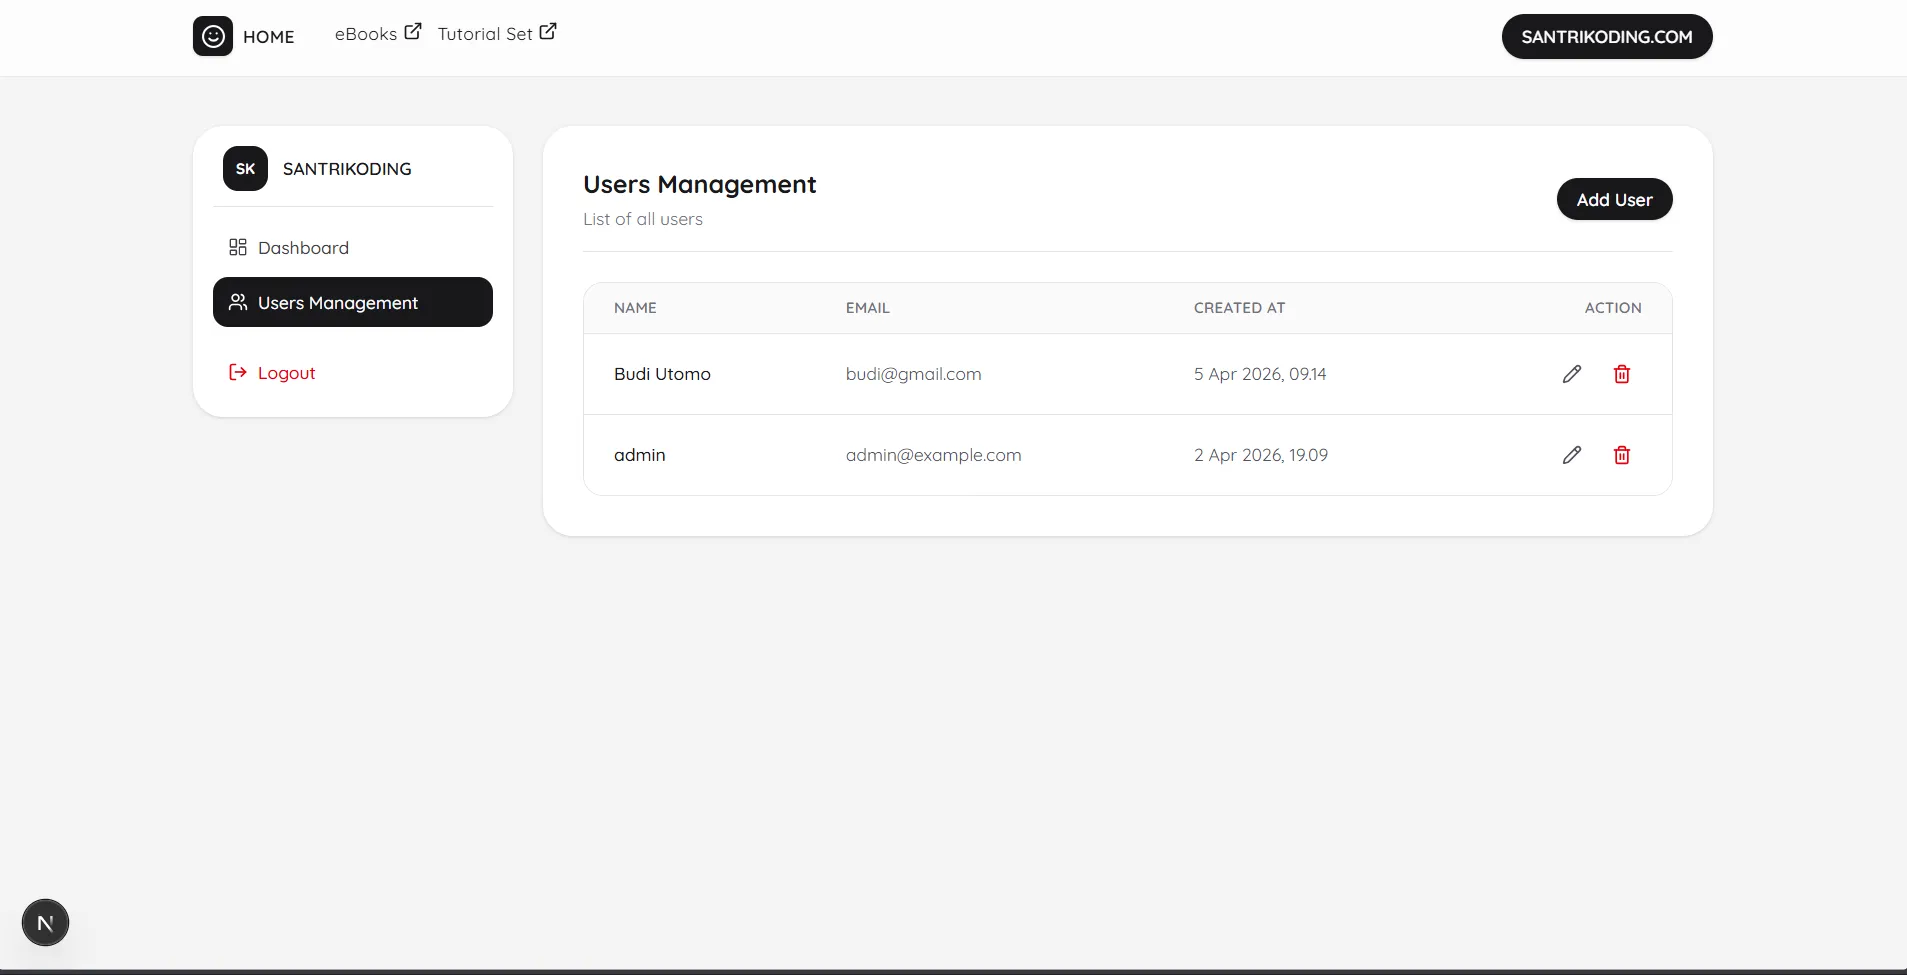The width and height of the screenshot is (1907, 975).
Task: Select the admin@example.com email cell
Action: click(x=933, y=455)
